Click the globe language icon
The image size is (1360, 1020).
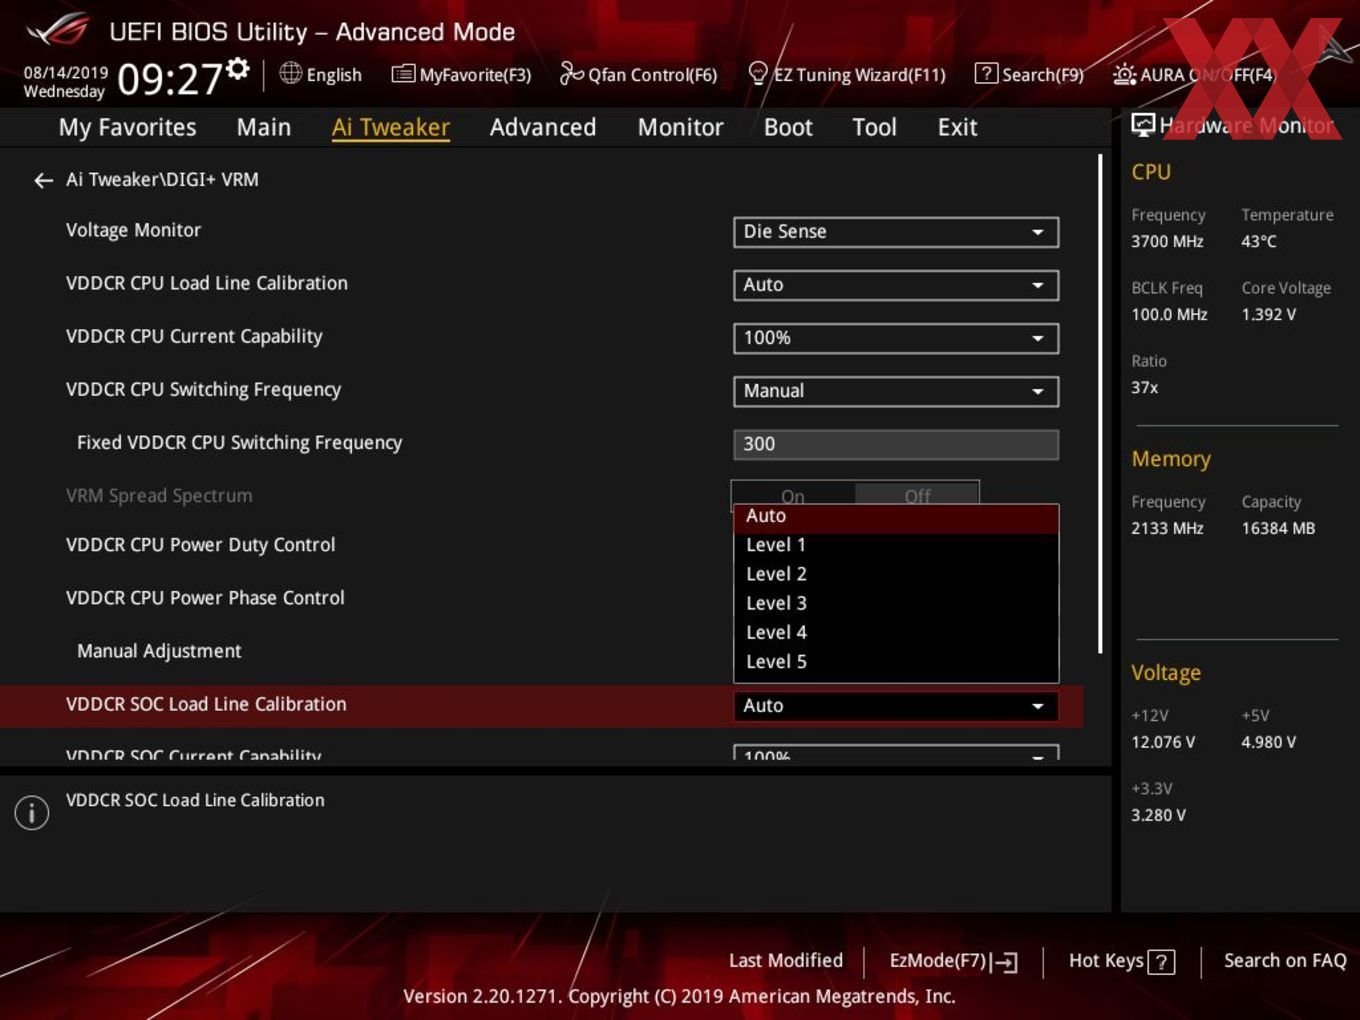click(290, 73)
